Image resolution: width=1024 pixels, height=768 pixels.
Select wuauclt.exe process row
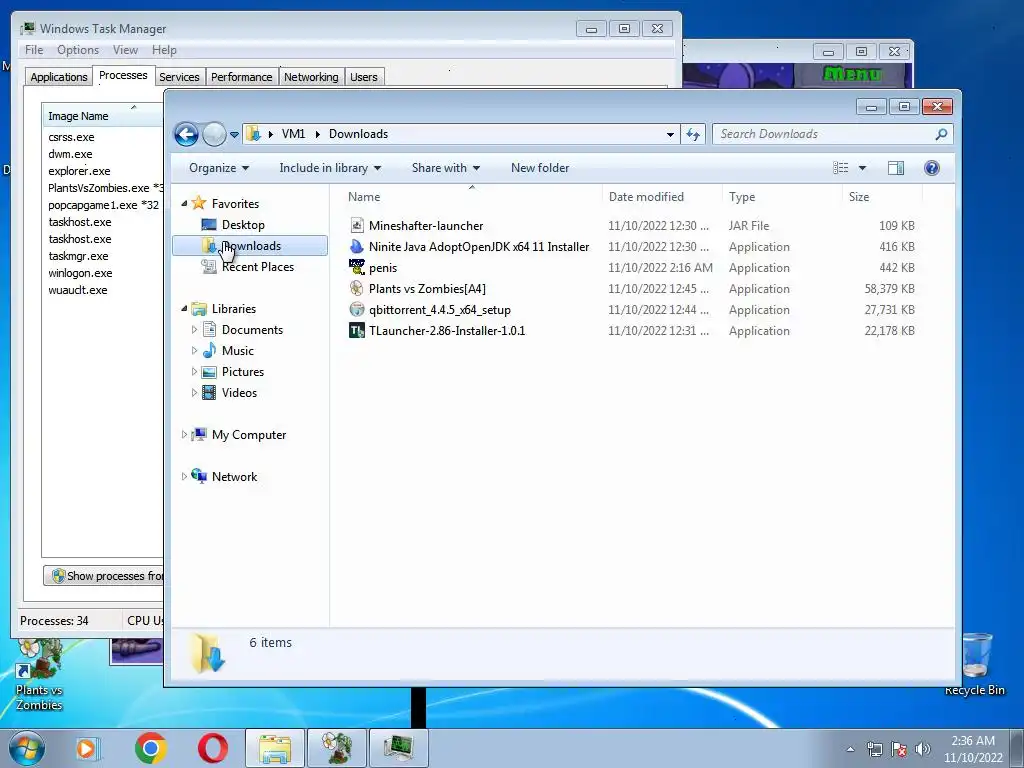[78, 290]
